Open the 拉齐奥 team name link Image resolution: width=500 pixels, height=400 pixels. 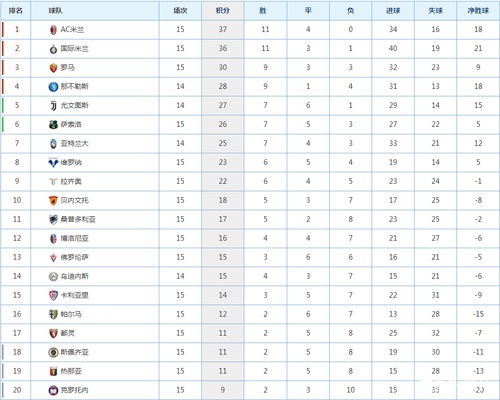point(71,181)
